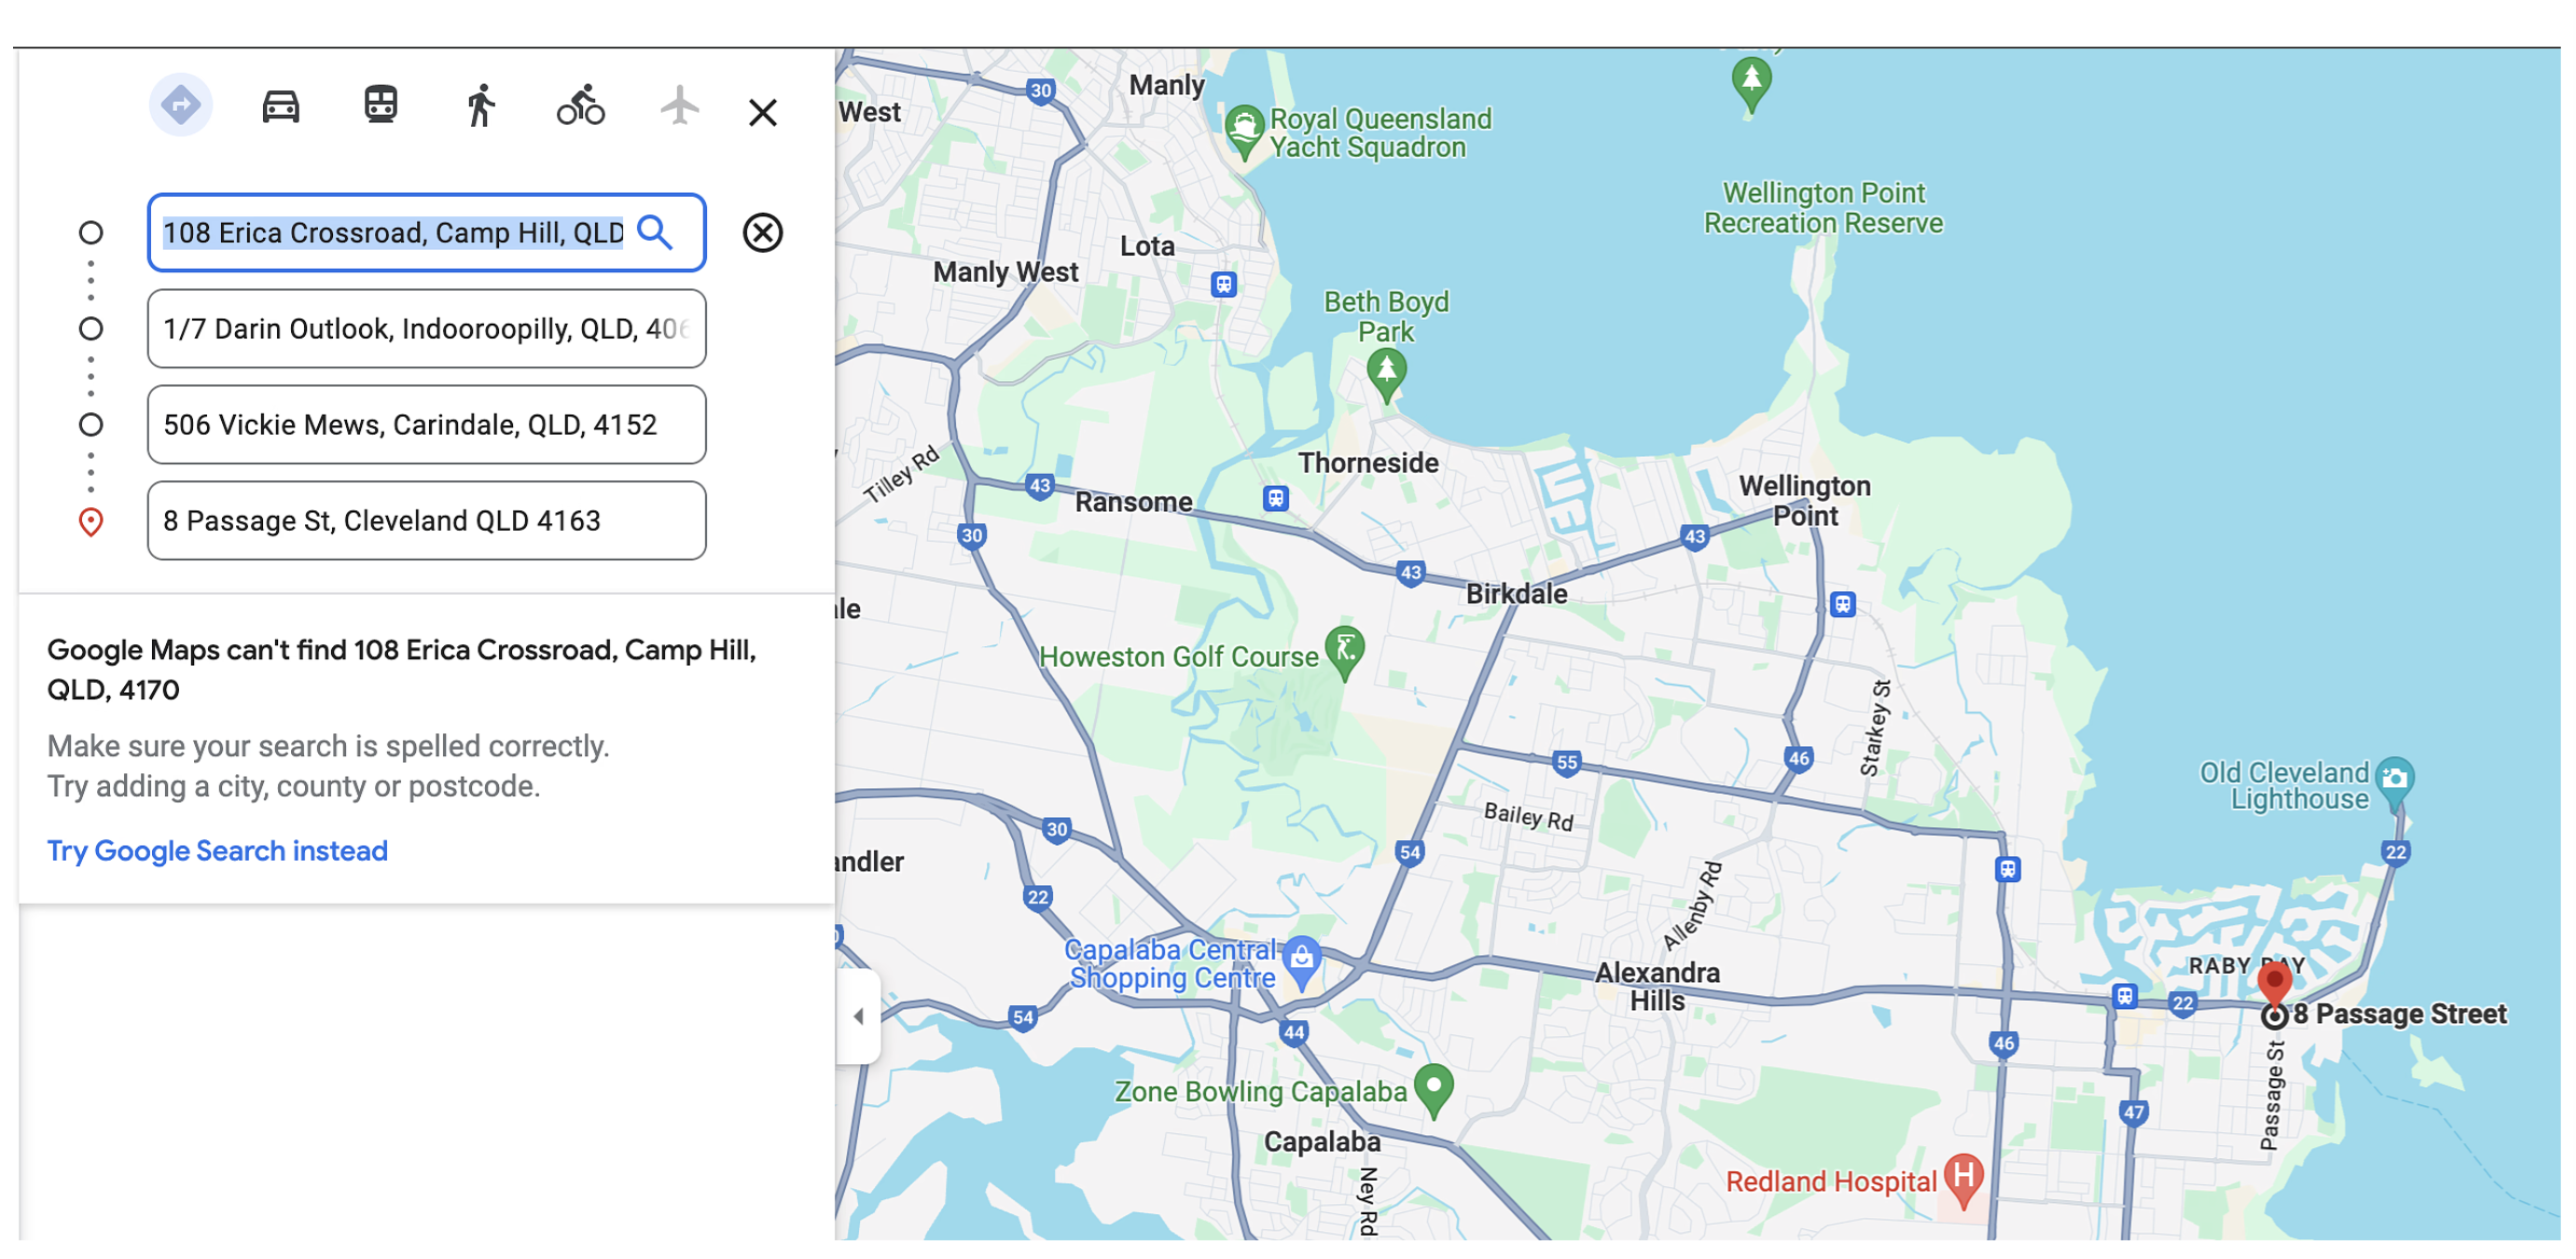The height and width of the screenshot is (1259, 2576).
Task: Edit the 1/7 Darin Outlook stop field
Action: click(426, 328)
